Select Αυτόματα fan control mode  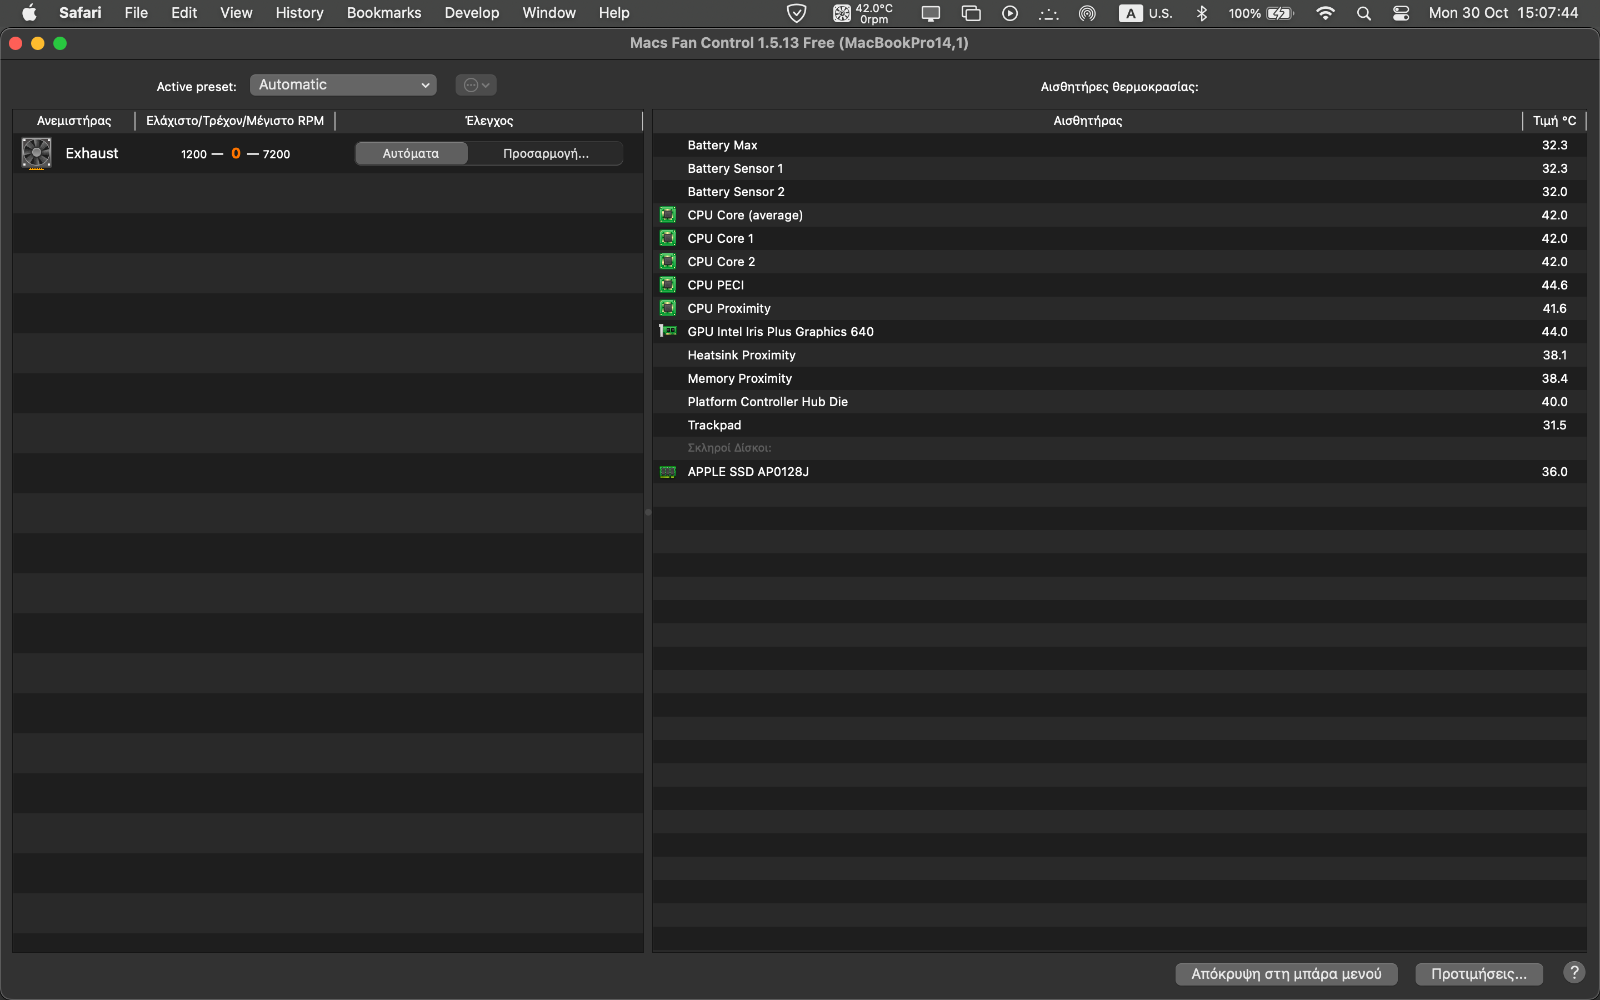(x=411, y=153)
